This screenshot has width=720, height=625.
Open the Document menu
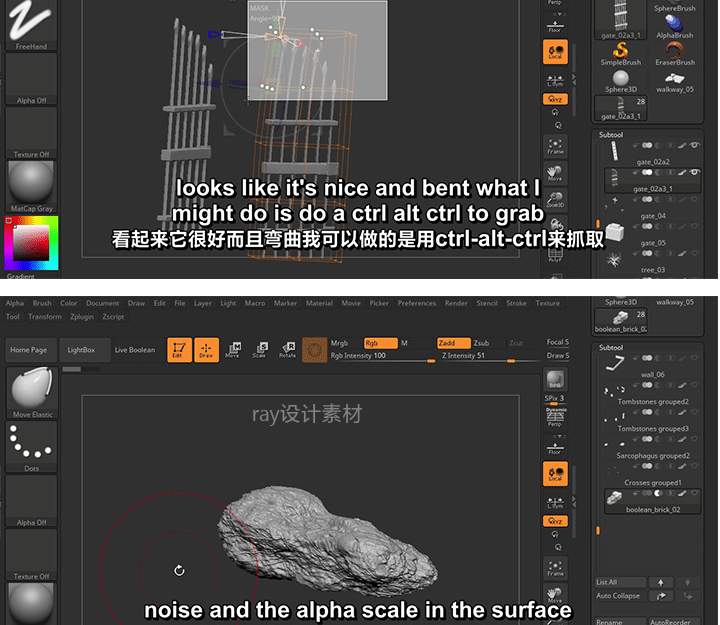pyautogui.click(x=102, y=303)
